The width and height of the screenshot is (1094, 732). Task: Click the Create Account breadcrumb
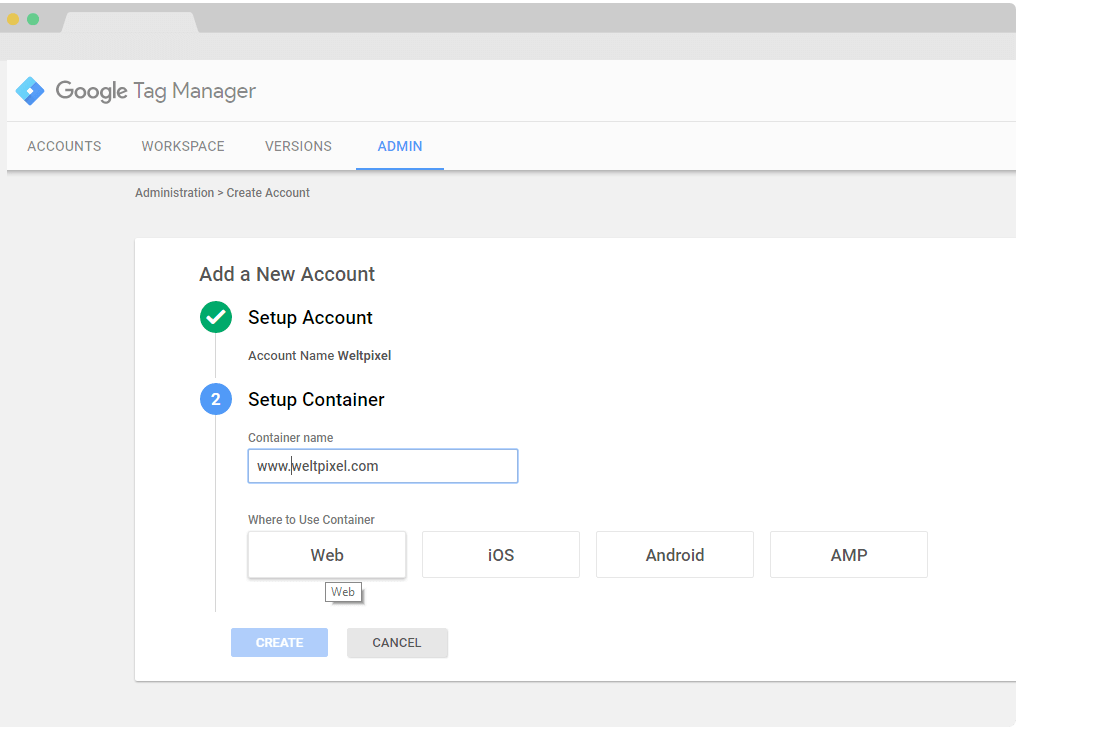[x=268, y=193]
